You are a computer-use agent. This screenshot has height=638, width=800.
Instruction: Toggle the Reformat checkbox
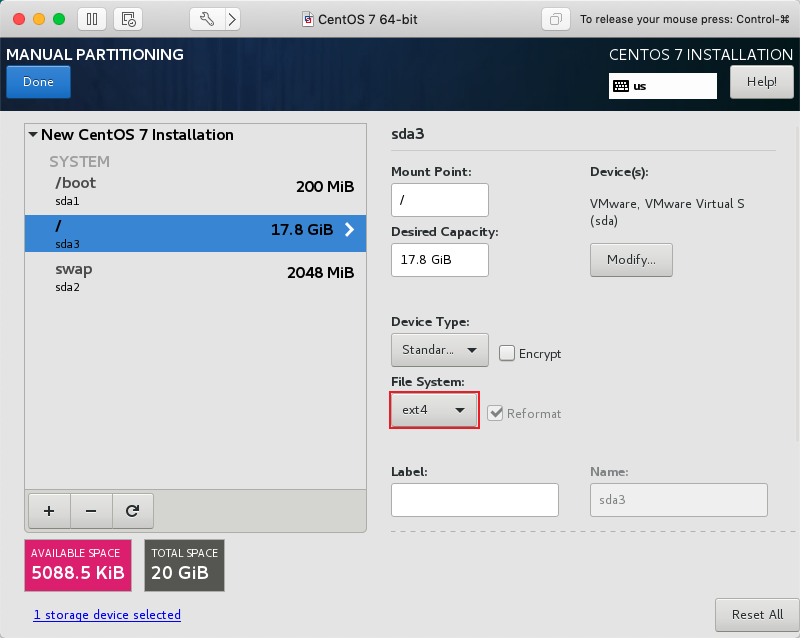[x=495, y=413]
